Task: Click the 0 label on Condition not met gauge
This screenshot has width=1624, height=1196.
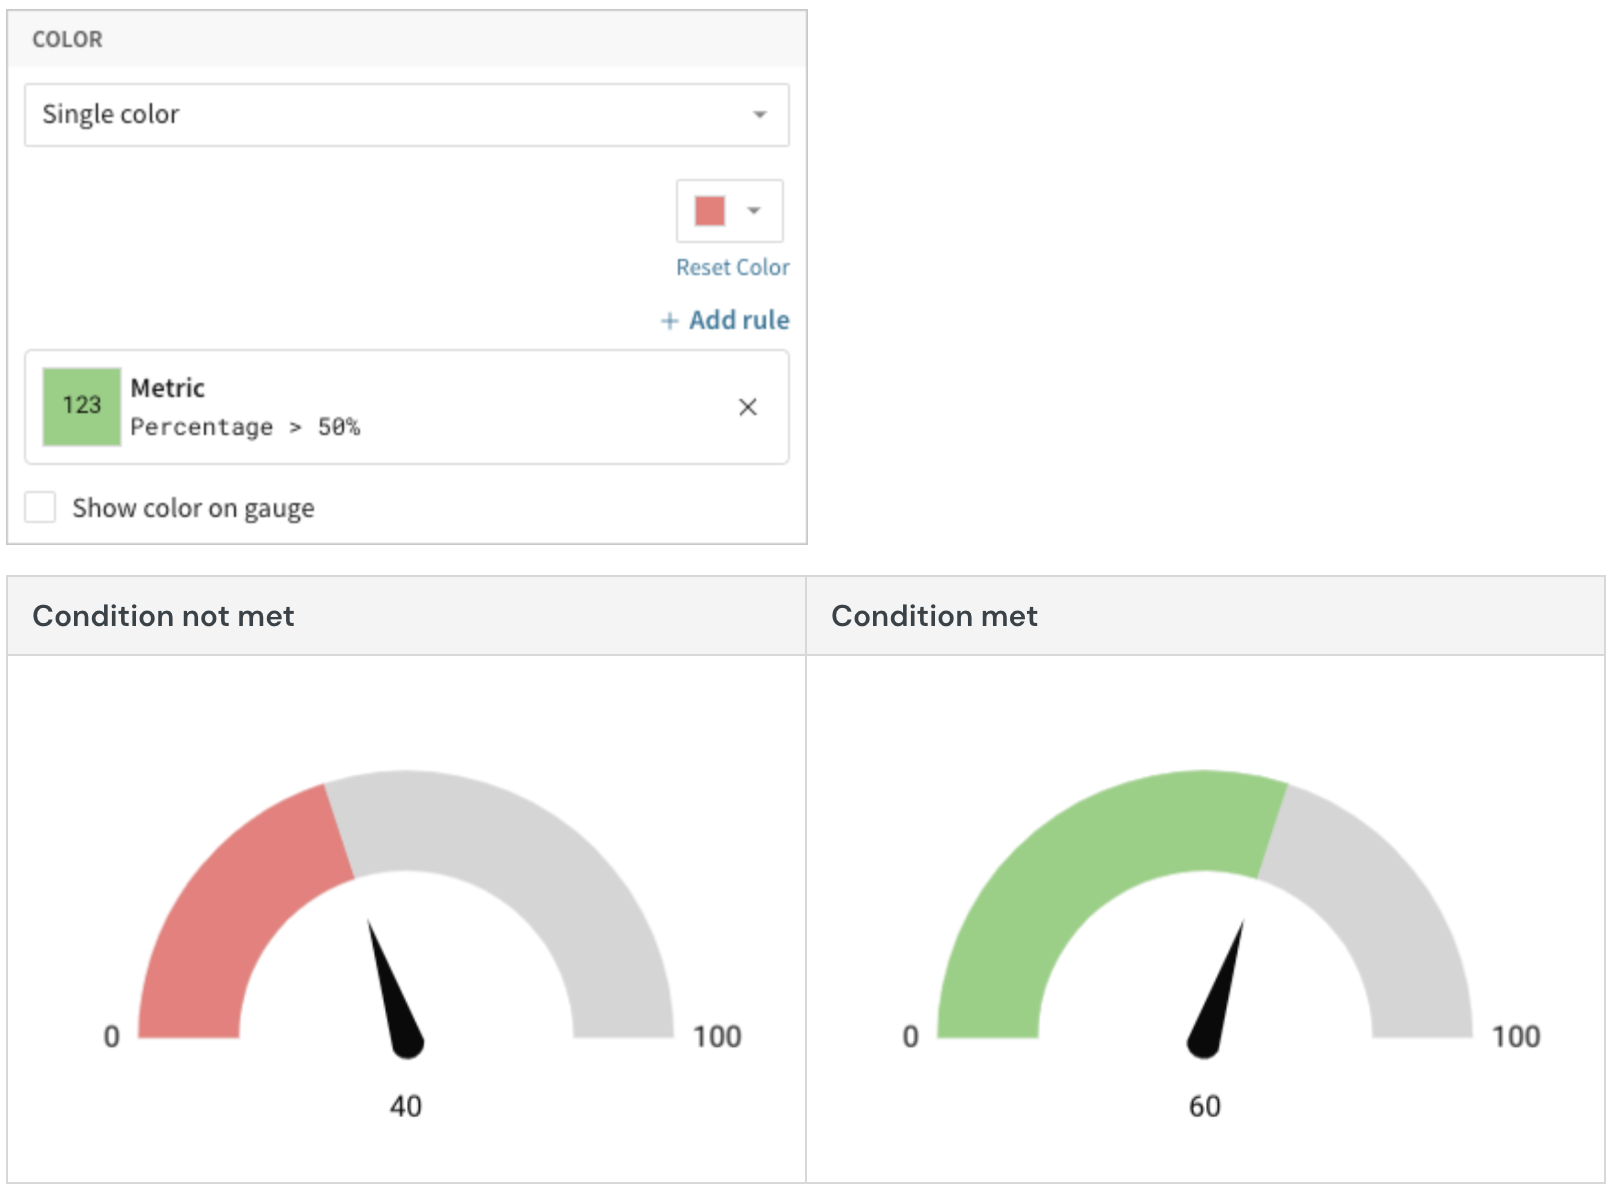Action: pos(111,1036)
